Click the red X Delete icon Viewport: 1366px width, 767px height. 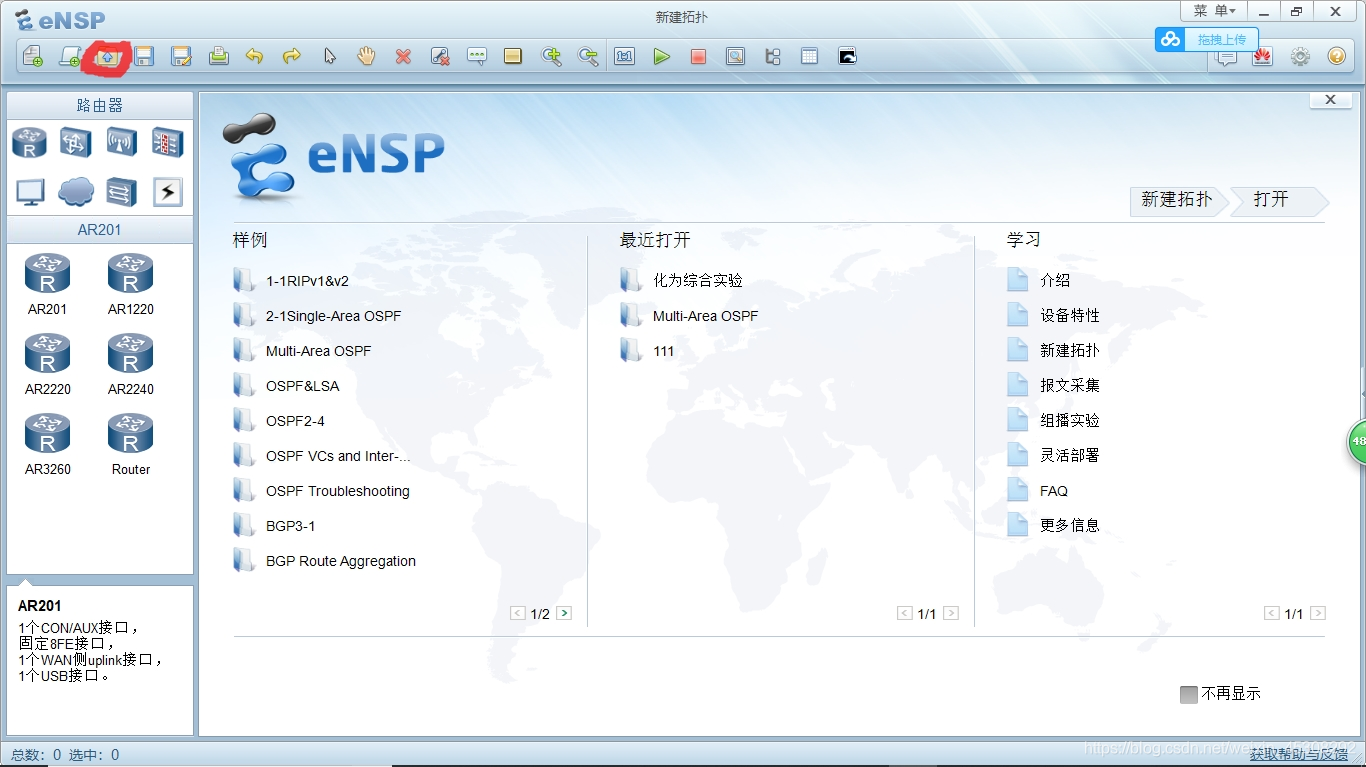tap(403, 57)
